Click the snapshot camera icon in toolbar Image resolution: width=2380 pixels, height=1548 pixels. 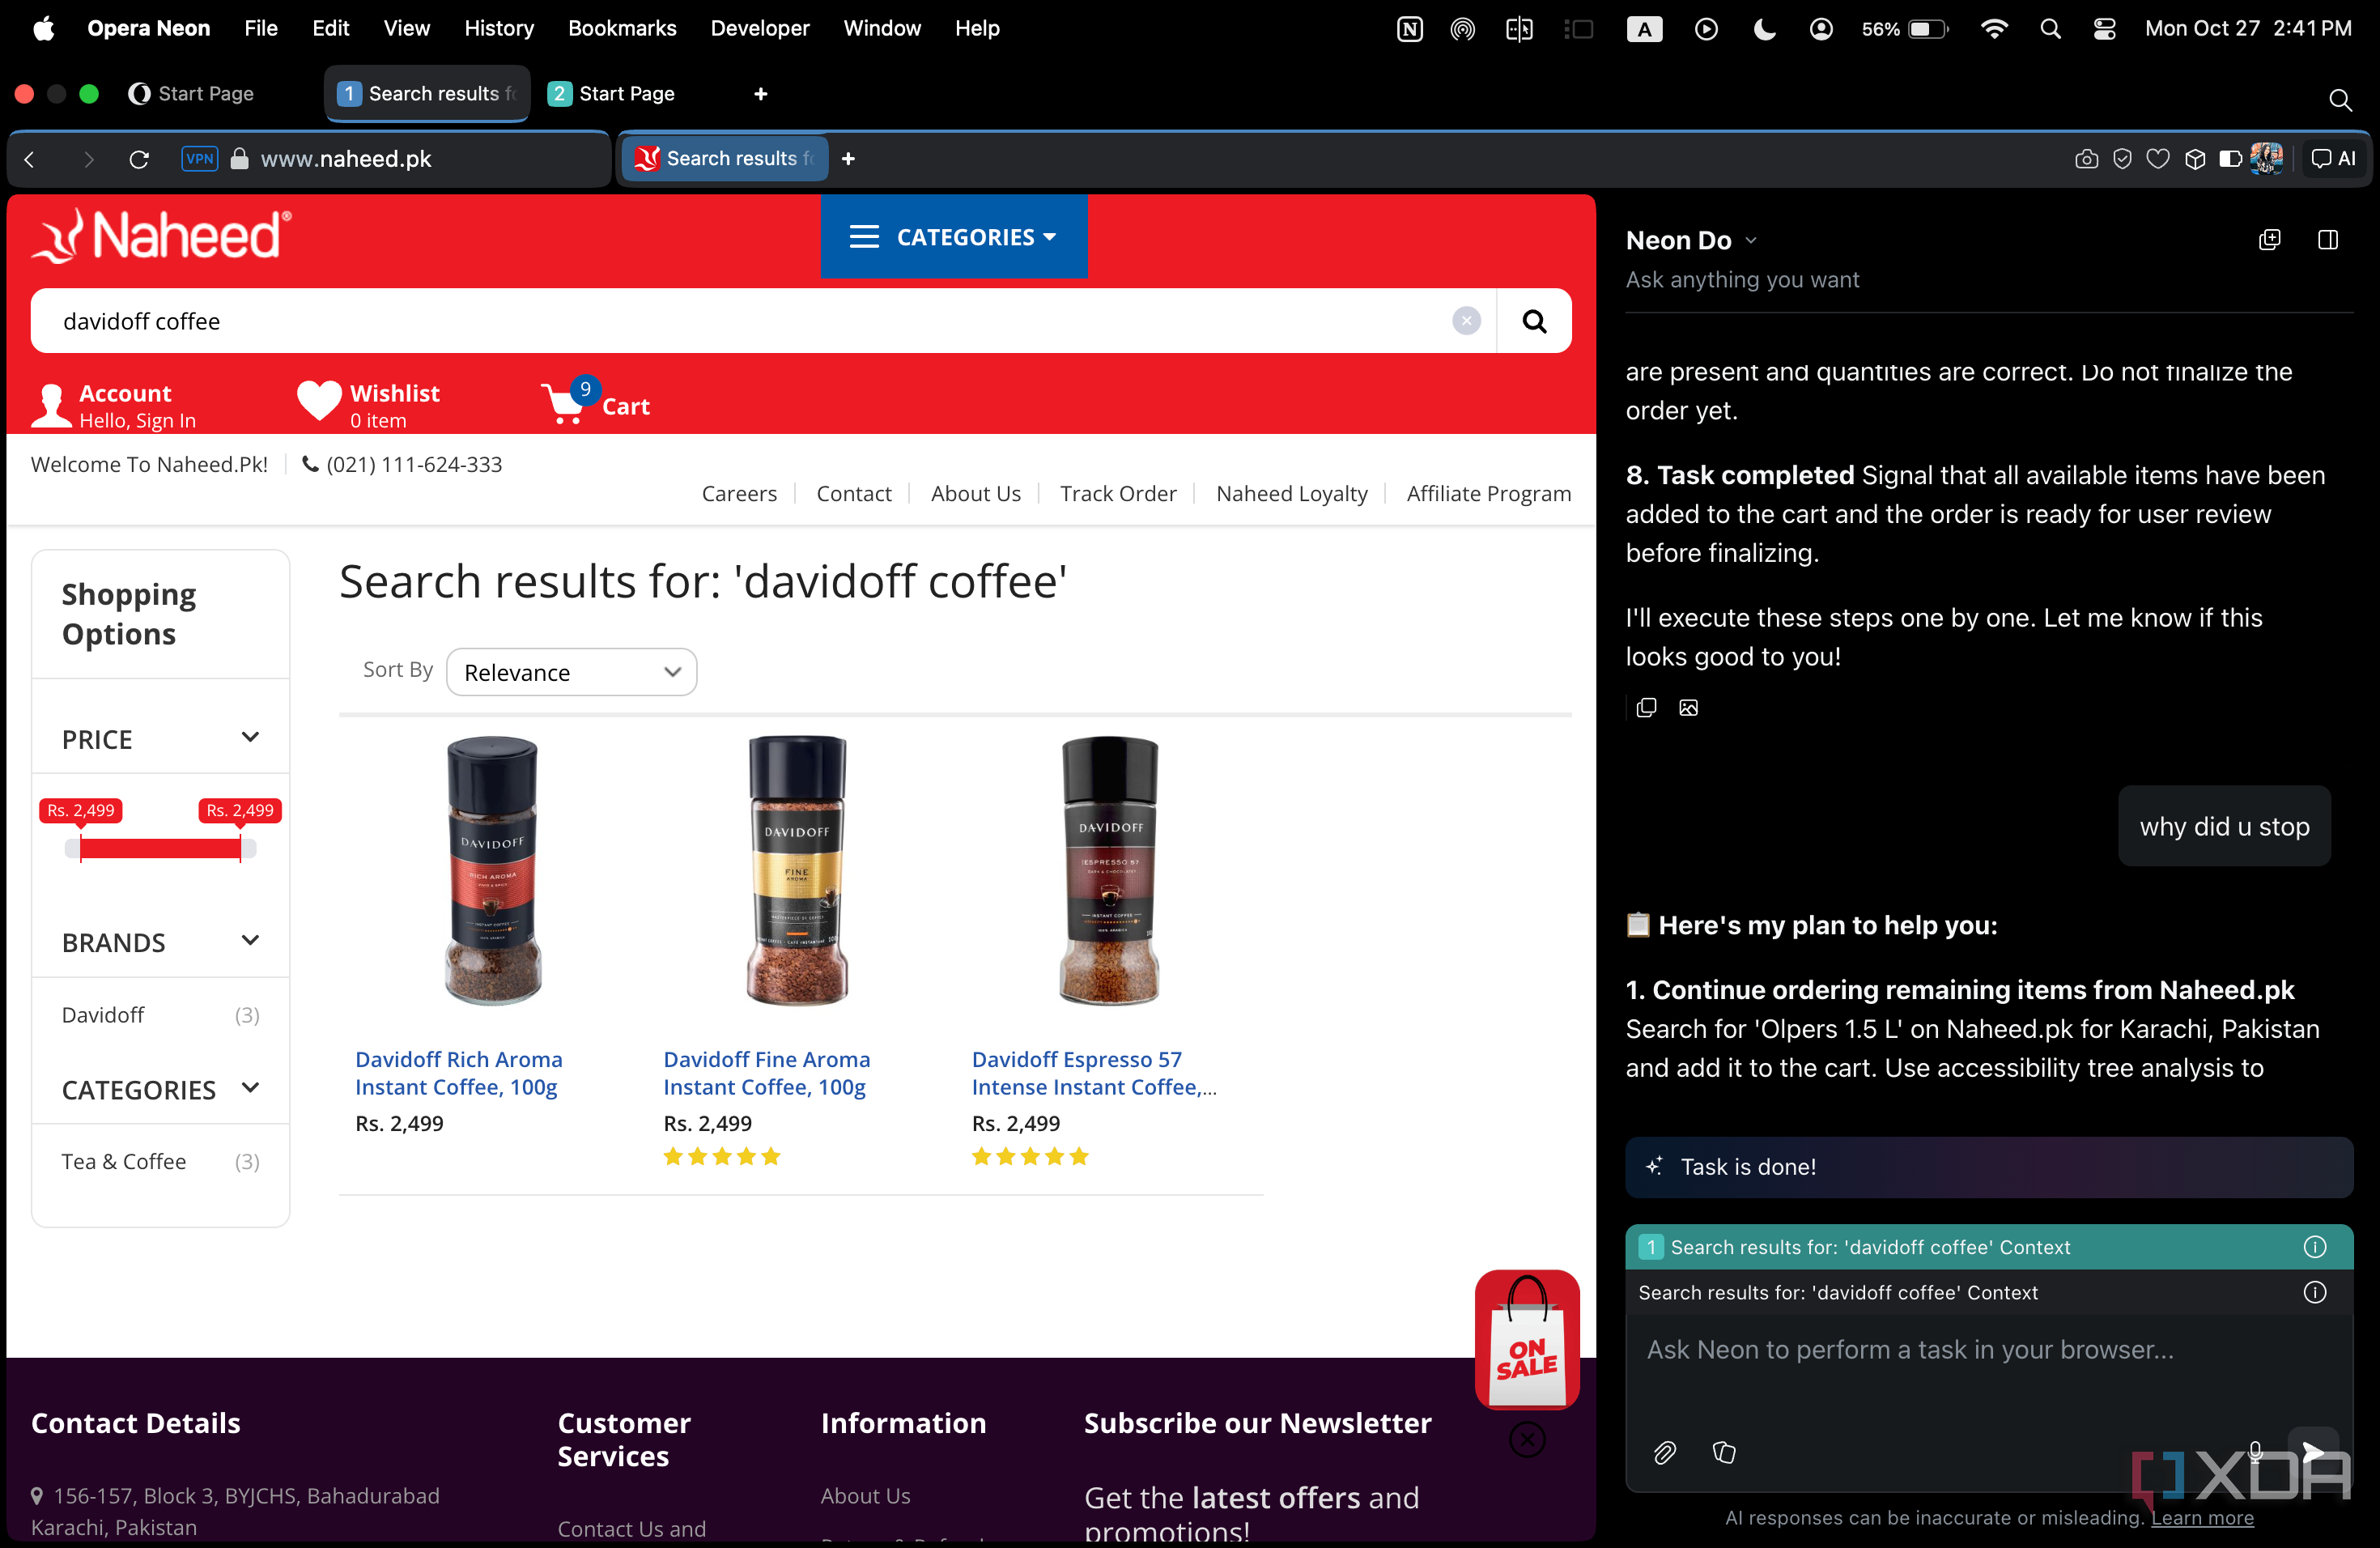(x=2086, y=159)
